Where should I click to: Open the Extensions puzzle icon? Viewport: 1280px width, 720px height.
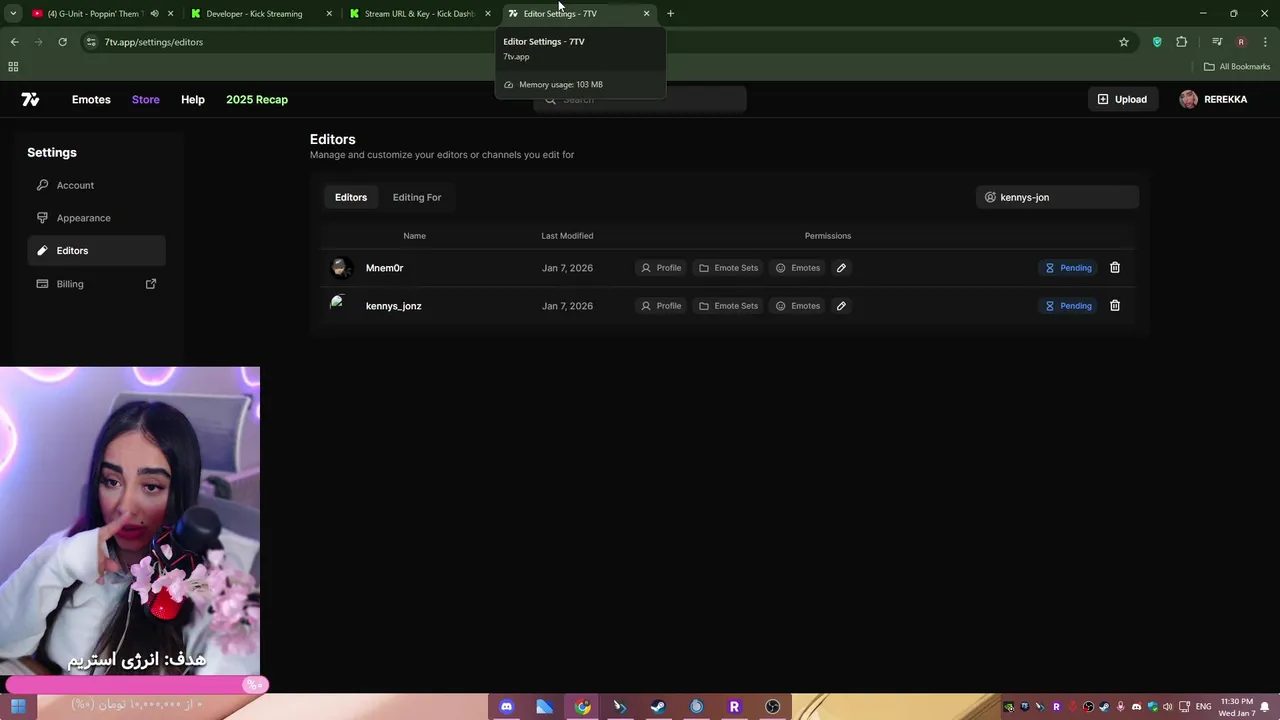1182,42
